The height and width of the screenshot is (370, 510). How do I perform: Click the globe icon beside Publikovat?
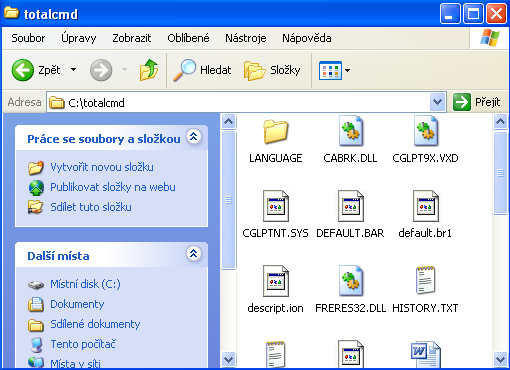click(x=36, y=187)
